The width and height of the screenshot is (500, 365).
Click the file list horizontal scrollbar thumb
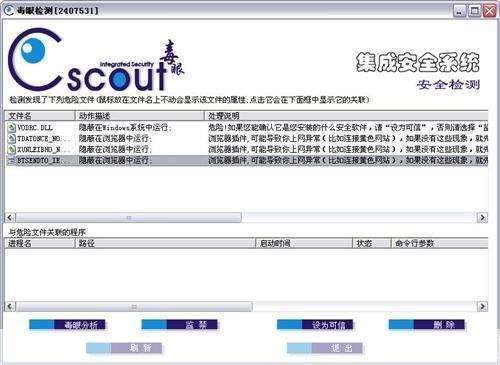(x=129, y=218)
